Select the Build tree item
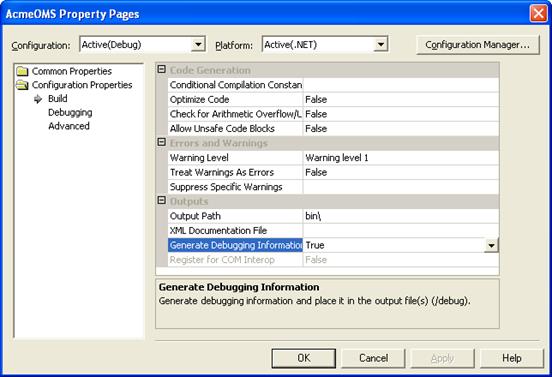This screenshot has height=377, width=552. pyautogui.click(x=58, y=99)
